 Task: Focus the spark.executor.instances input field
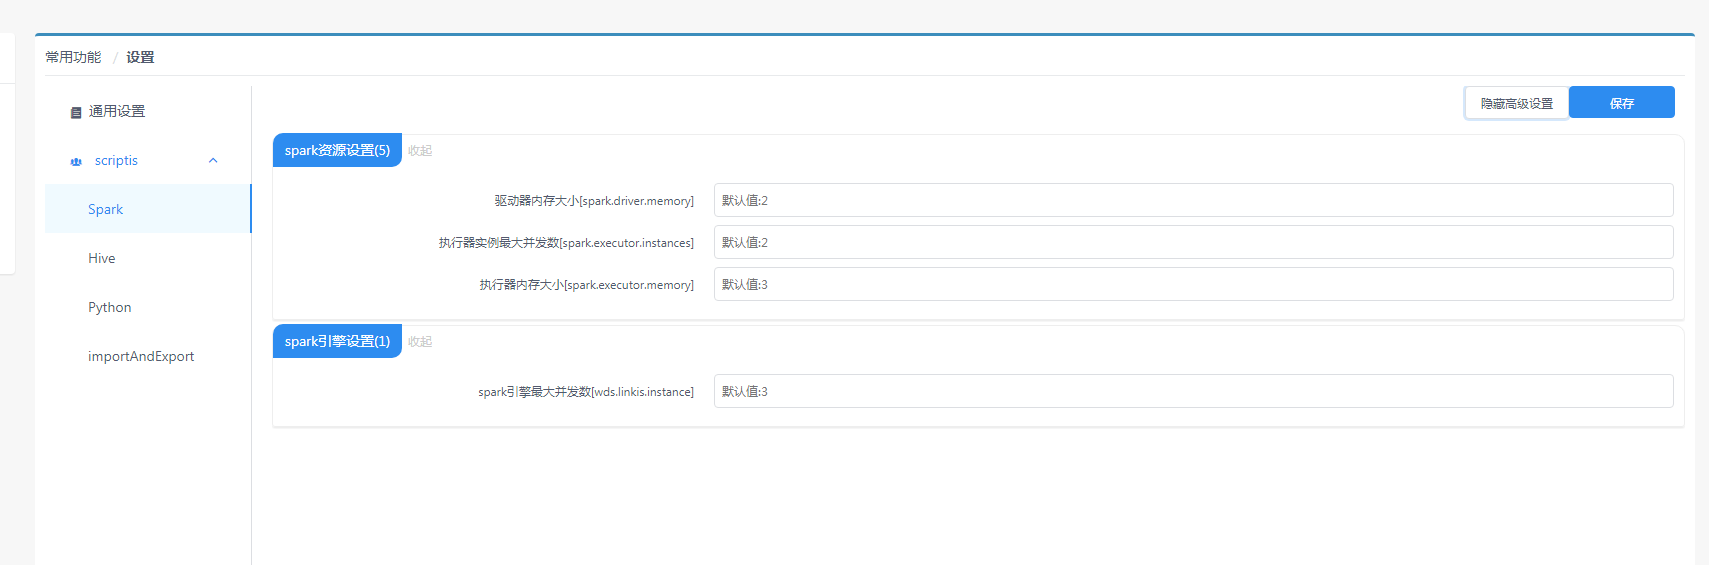pos(1193,243)
